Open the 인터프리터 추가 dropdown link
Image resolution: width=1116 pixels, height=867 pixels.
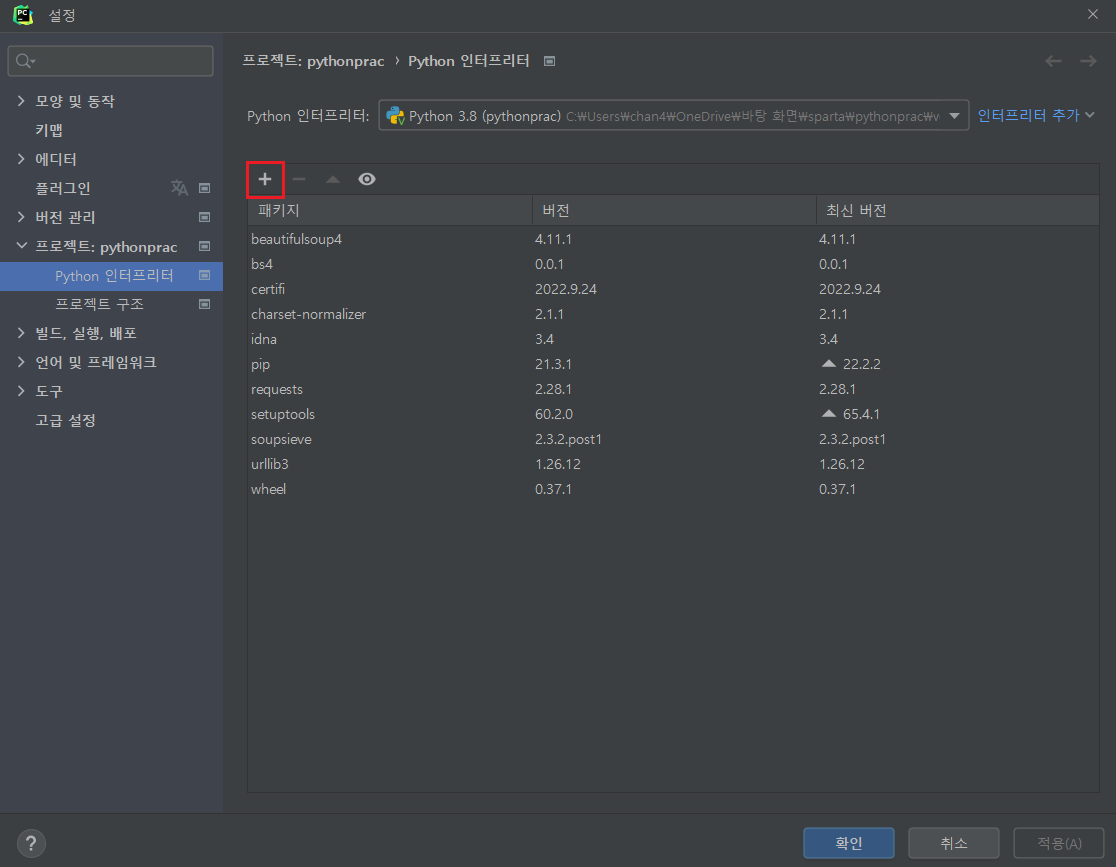[x=1036, y=115]
